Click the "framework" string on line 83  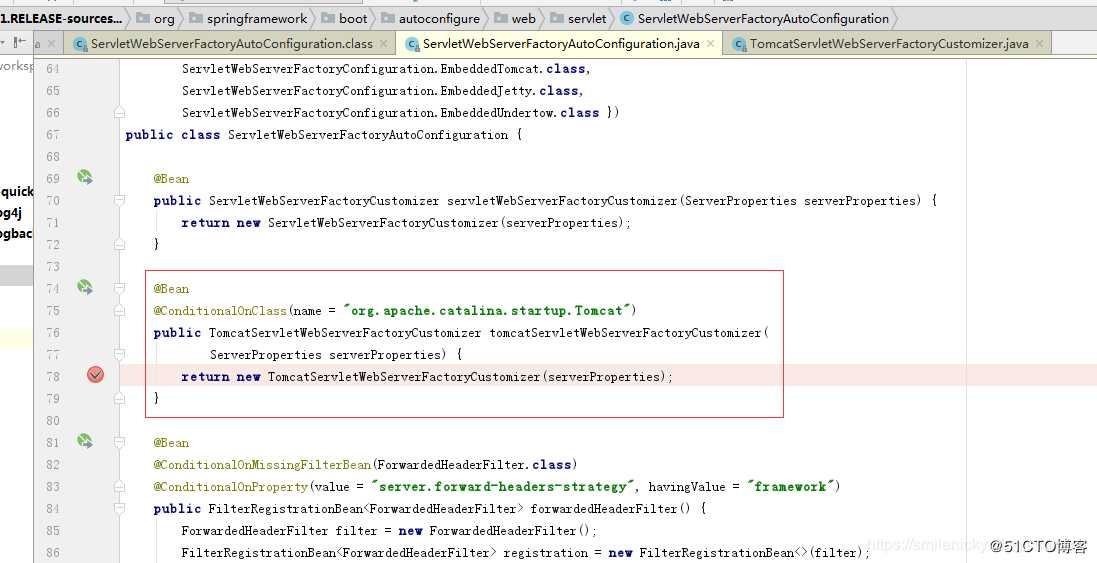point(791,486)
